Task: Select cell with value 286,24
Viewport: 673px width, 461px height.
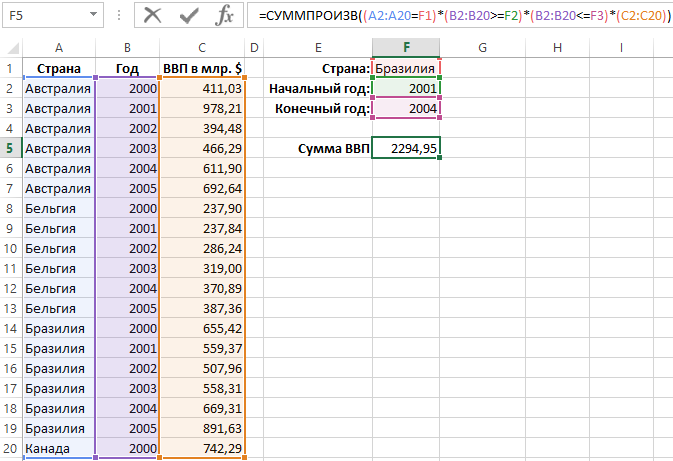Action: click(202, 249)
